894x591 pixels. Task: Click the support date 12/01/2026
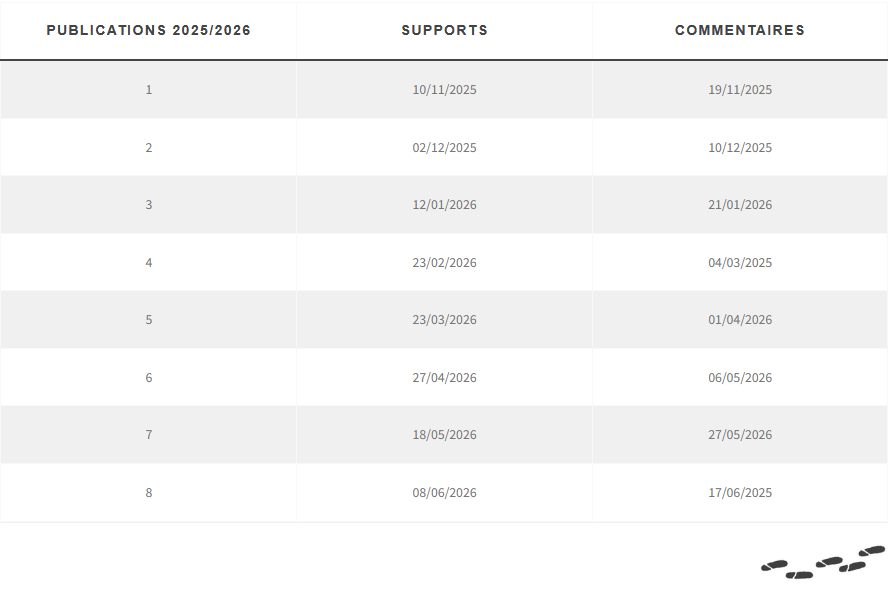point(445,205)
